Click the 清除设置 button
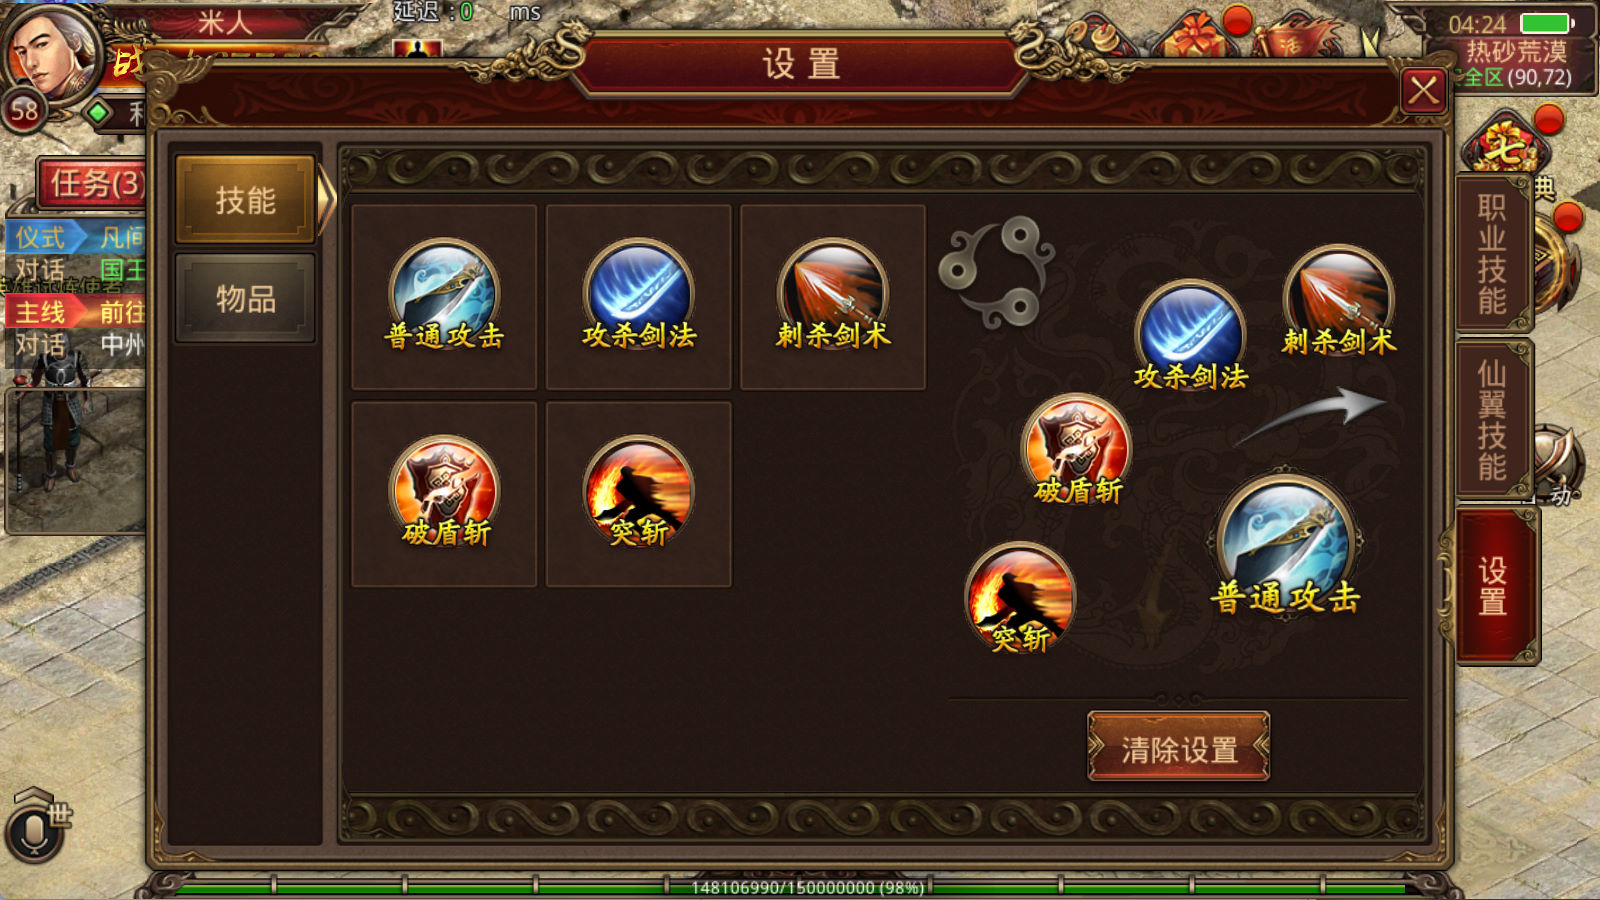Screen dimensions: 1600x900 1179,747
